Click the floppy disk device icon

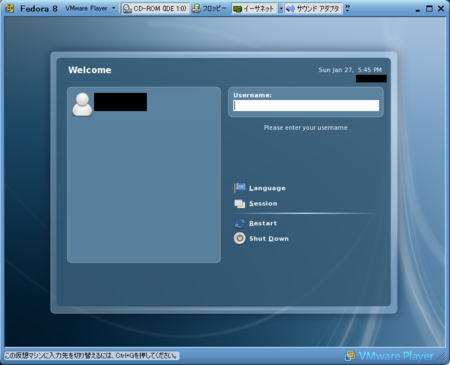tap(196, 9)
